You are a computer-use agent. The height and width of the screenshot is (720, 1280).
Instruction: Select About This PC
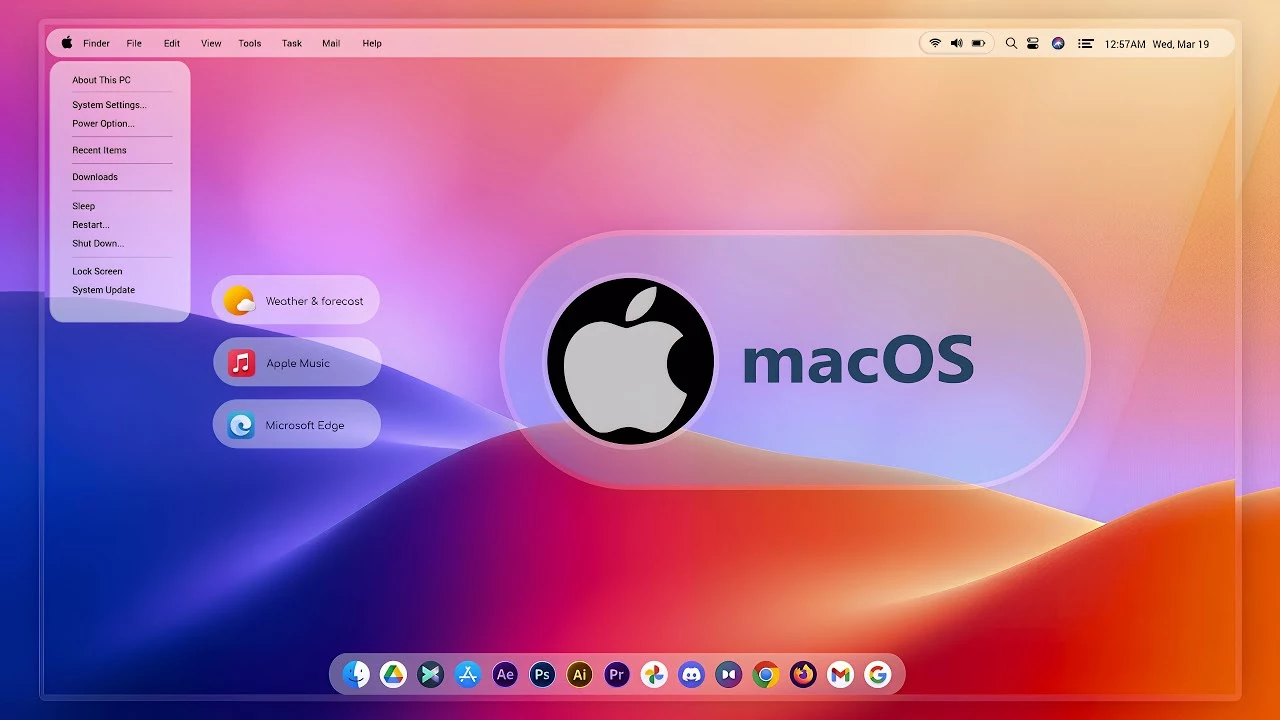101,80
